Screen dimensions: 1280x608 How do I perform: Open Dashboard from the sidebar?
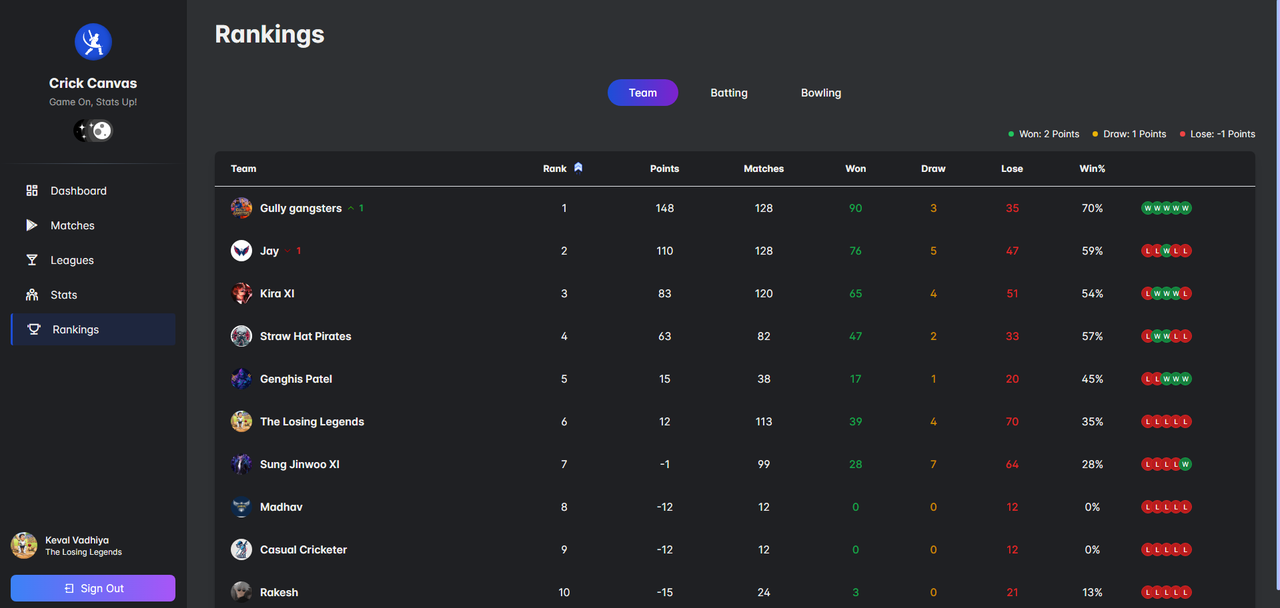[93, 191]
